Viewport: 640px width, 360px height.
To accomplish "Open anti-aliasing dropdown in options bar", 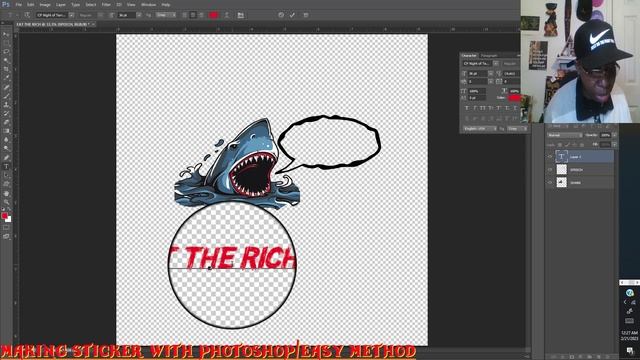I will coord(166,15).
